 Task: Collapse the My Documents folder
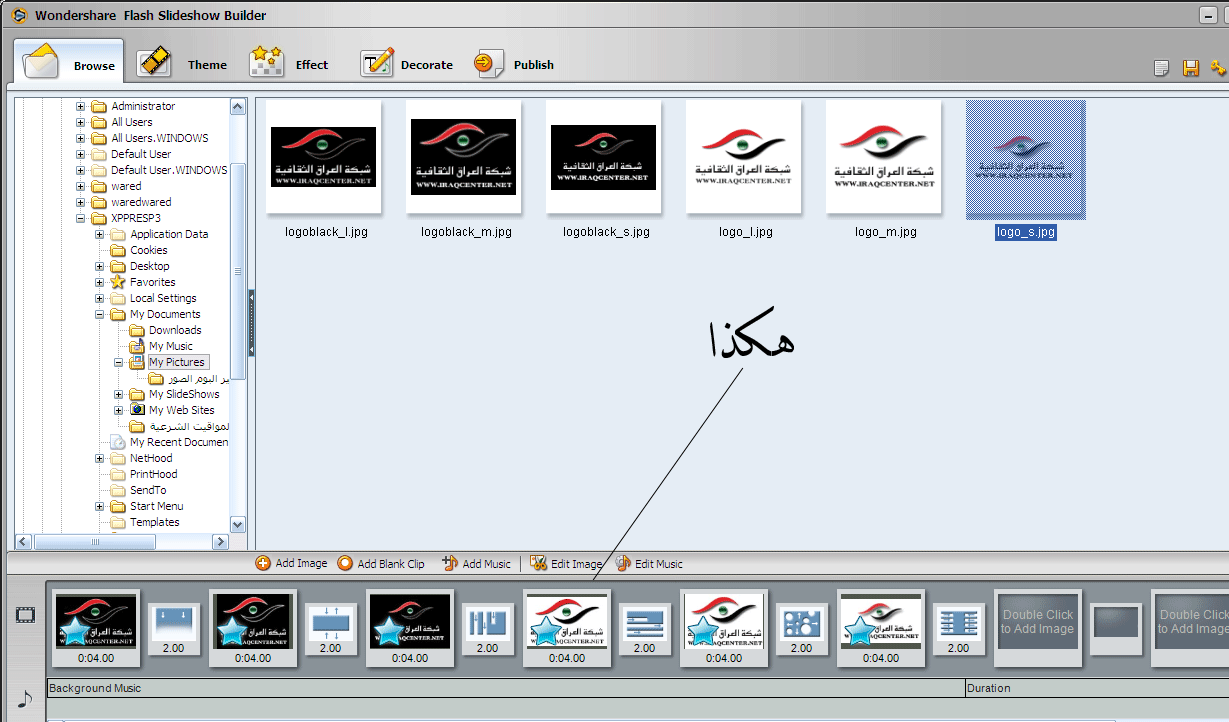tap(100, 314)
